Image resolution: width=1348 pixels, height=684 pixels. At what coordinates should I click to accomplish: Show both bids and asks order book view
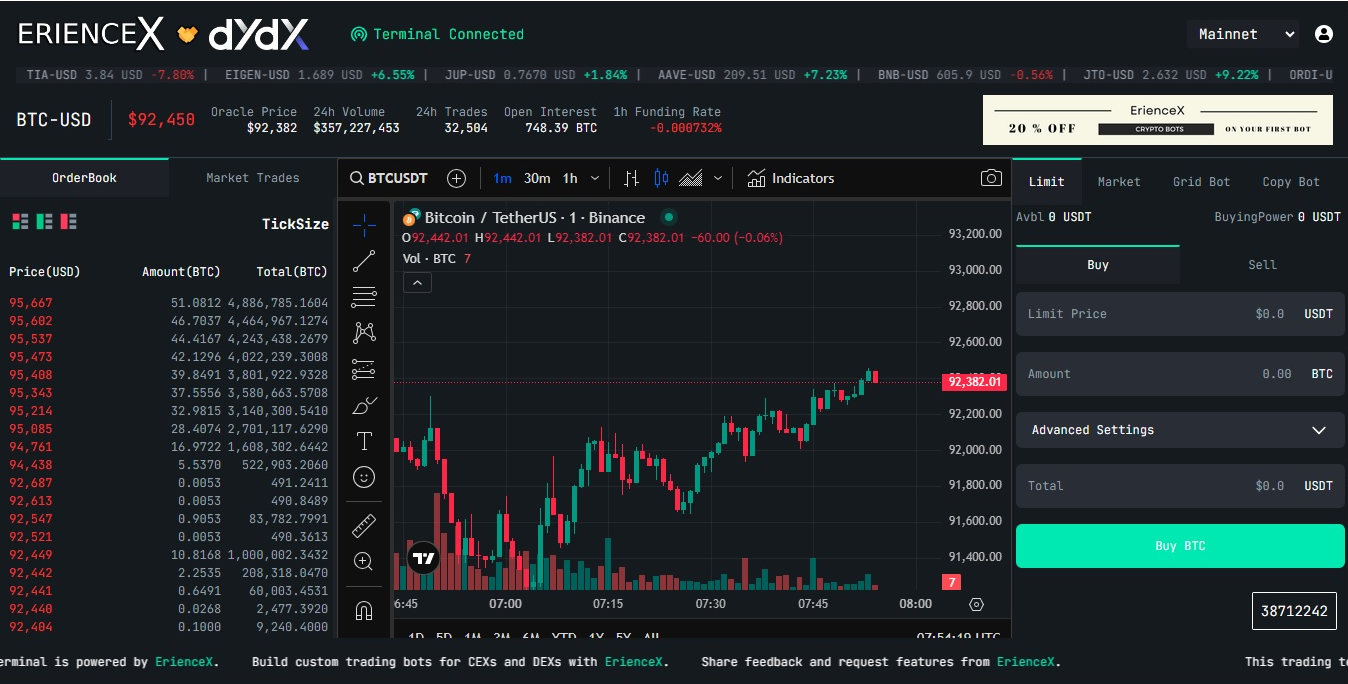20,221
